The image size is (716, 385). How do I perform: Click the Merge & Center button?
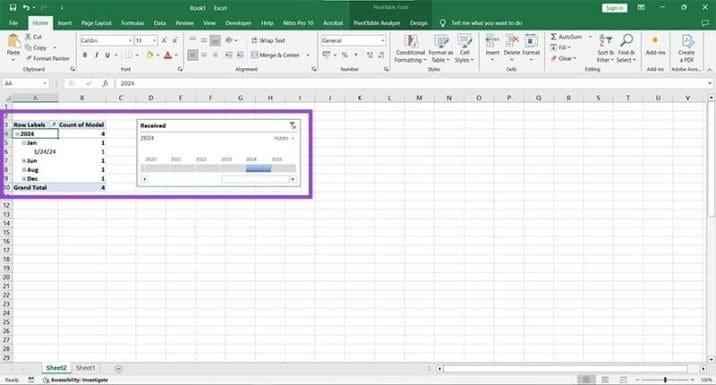click(275, 55)
